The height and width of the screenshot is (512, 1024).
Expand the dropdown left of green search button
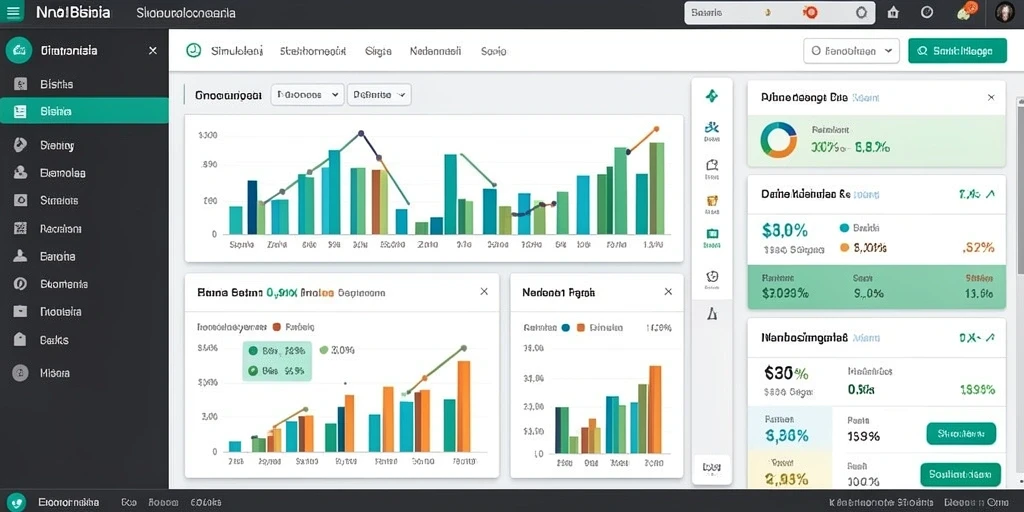pos(851,50)
